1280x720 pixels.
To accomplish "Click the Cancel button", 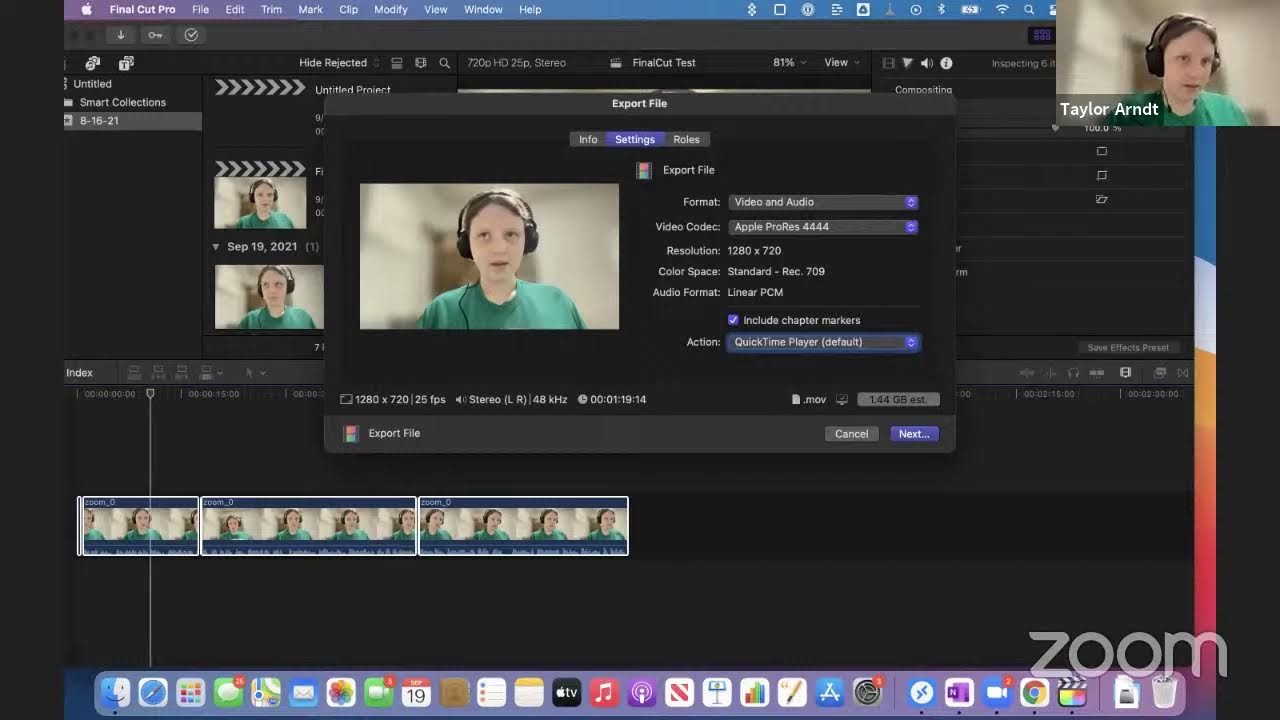I will (852, 434).
